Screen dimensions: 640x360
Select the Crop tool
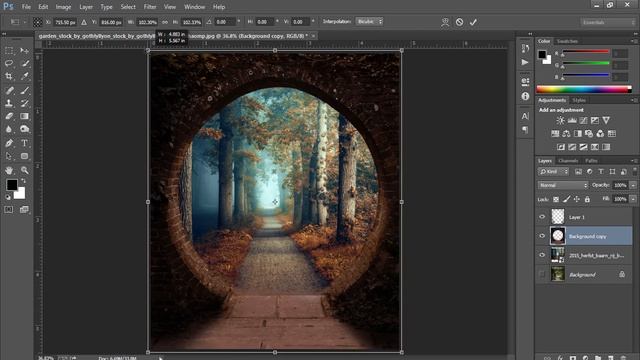tap(9, 76)
